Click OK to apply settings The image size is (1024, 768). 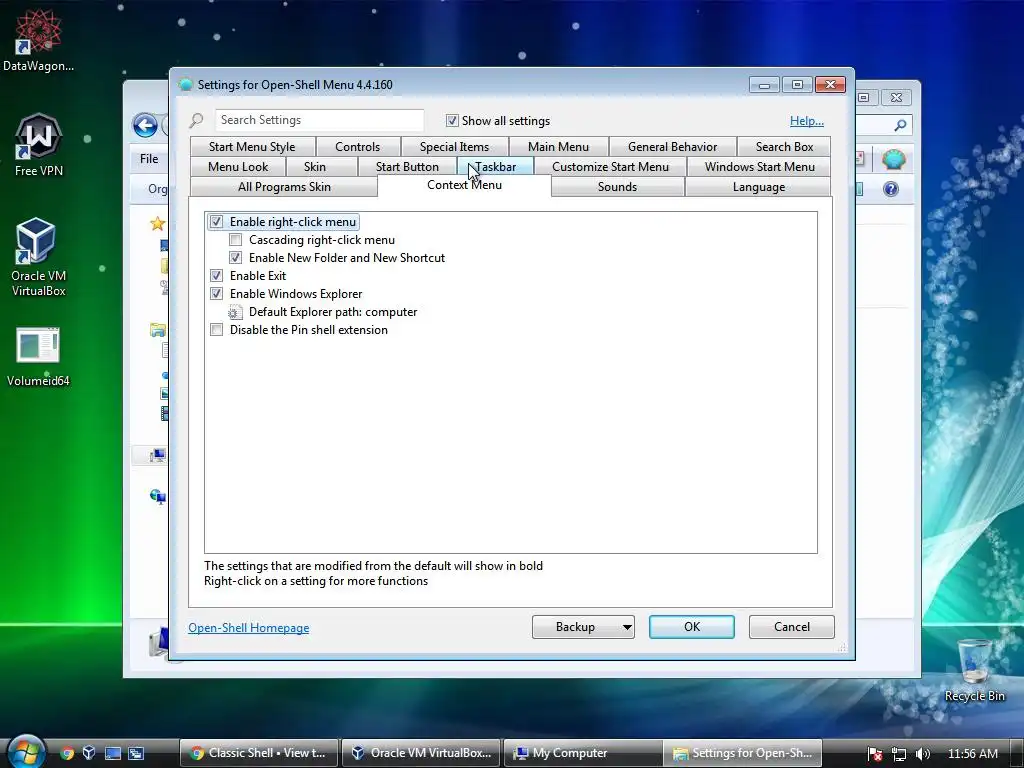[692, 627]
